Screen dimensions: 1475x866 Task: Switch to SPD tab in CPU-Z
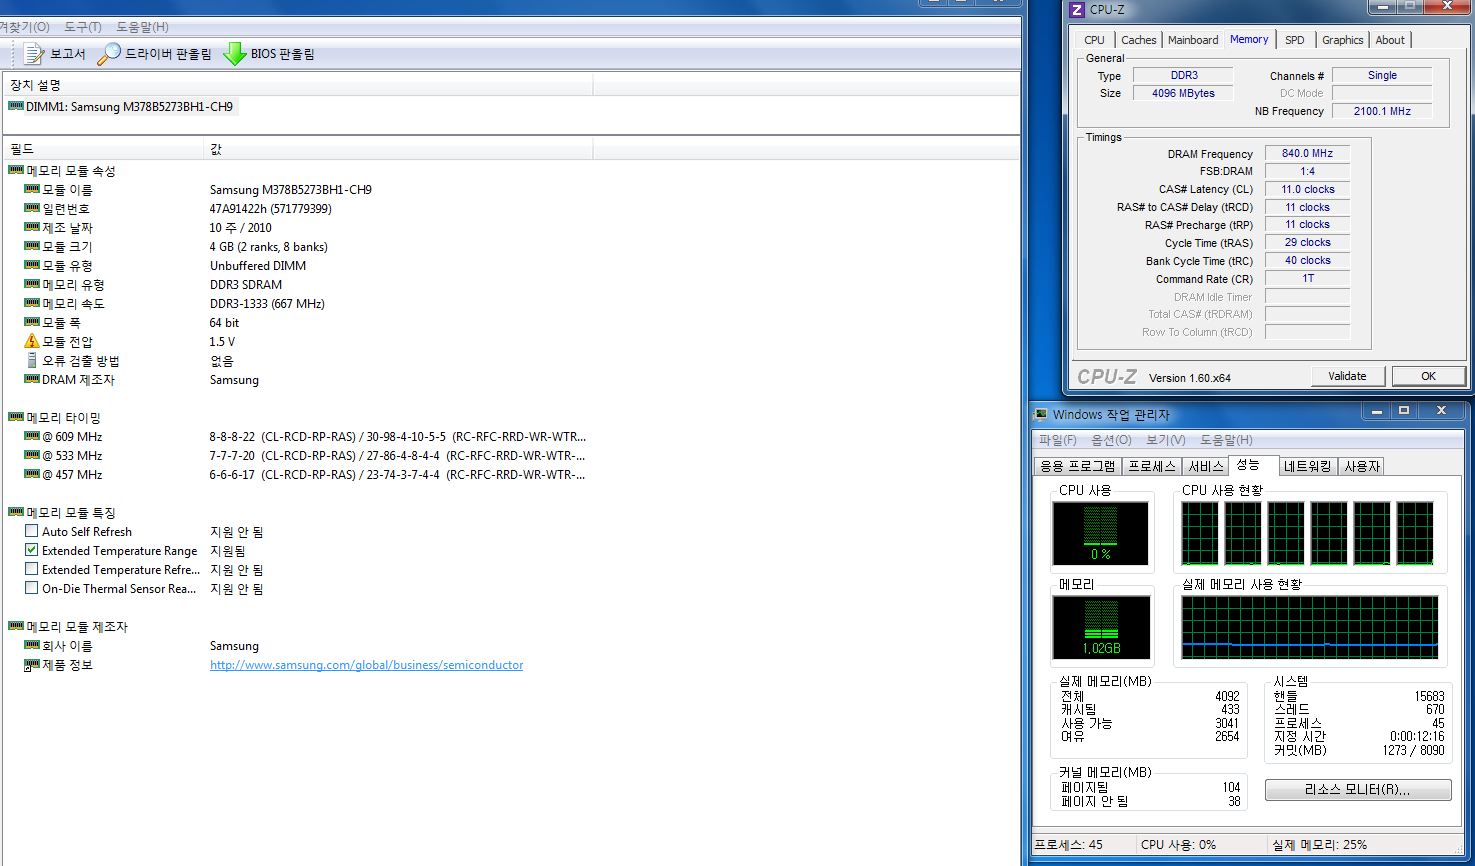coord(1295,40)
